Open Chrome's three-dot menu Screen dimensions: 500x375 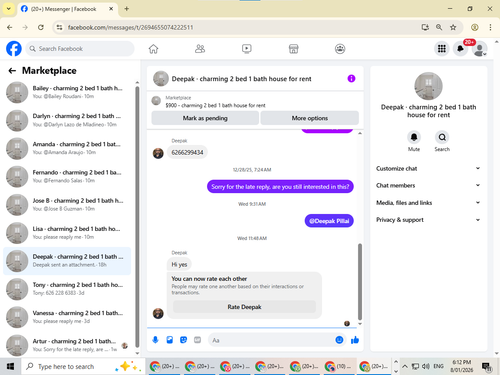pyautogui.click(x=490, y=27)
